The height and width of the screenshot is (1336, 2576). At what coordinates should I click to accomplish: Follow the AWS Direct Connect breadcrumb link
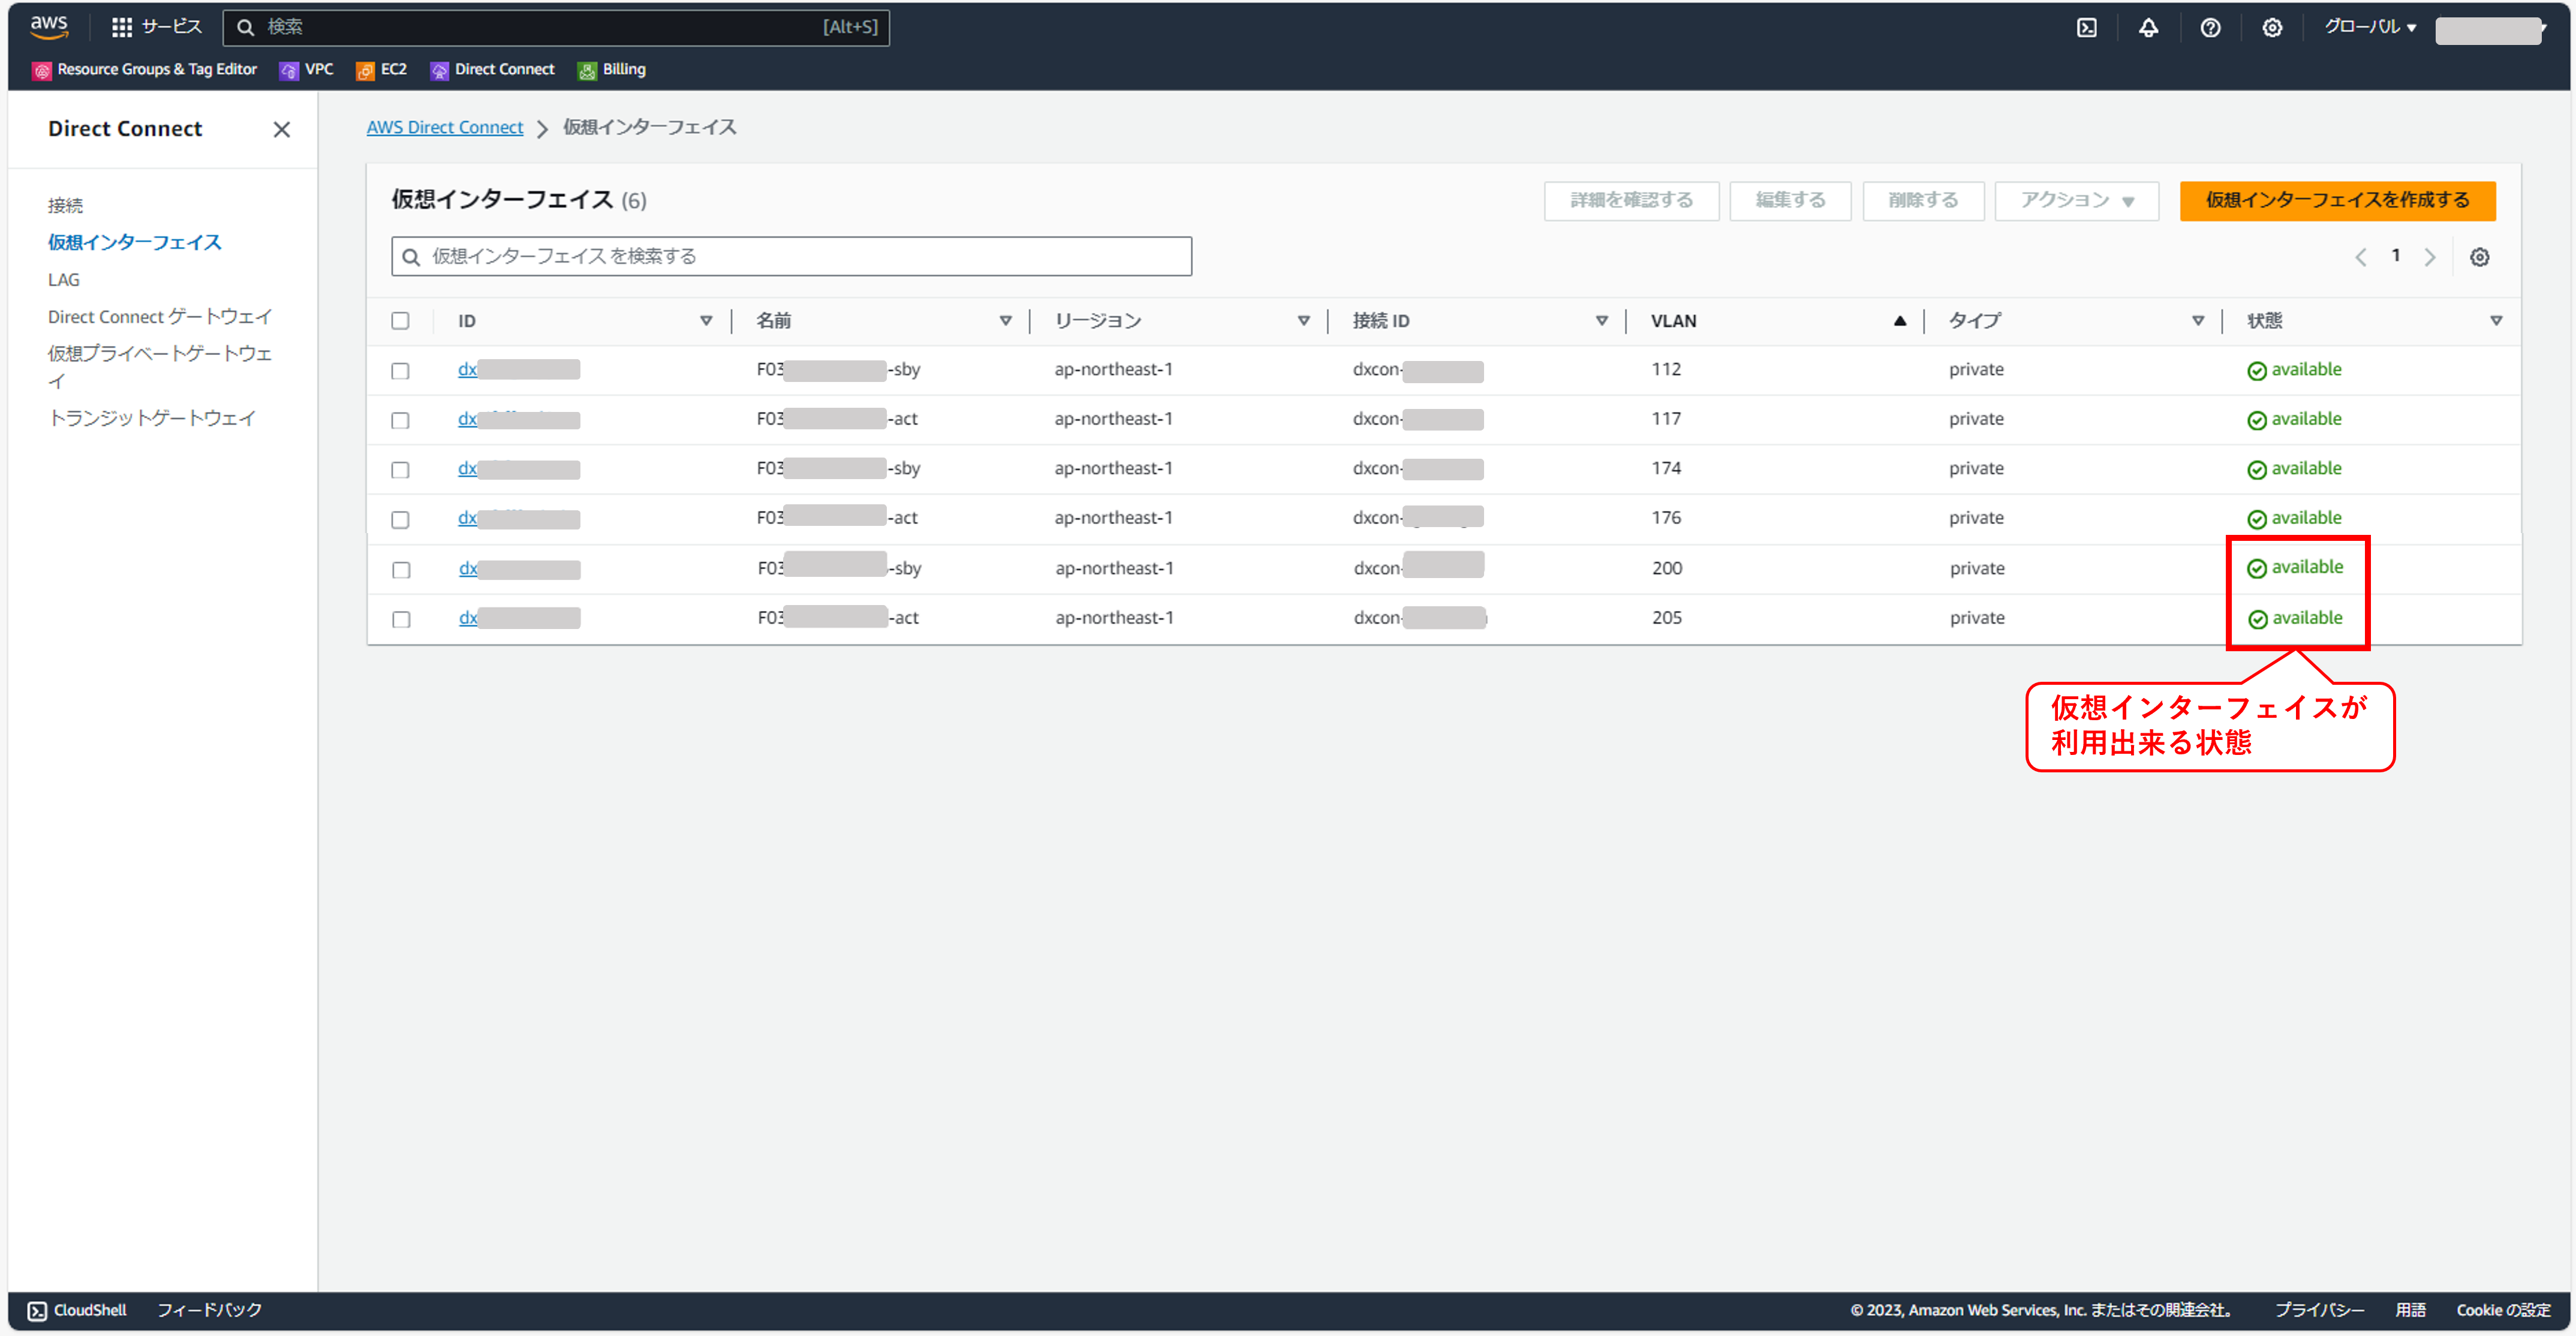click(445, 127)
